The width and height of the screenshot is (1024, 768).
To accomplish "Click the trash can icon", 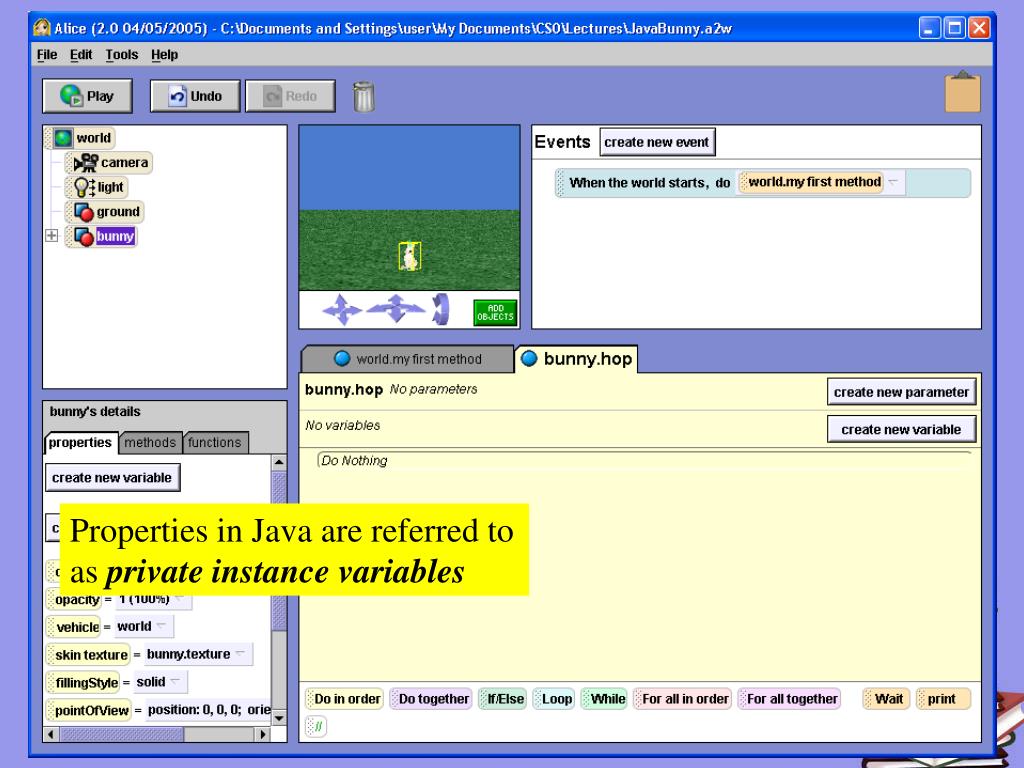I will point(365,97).
